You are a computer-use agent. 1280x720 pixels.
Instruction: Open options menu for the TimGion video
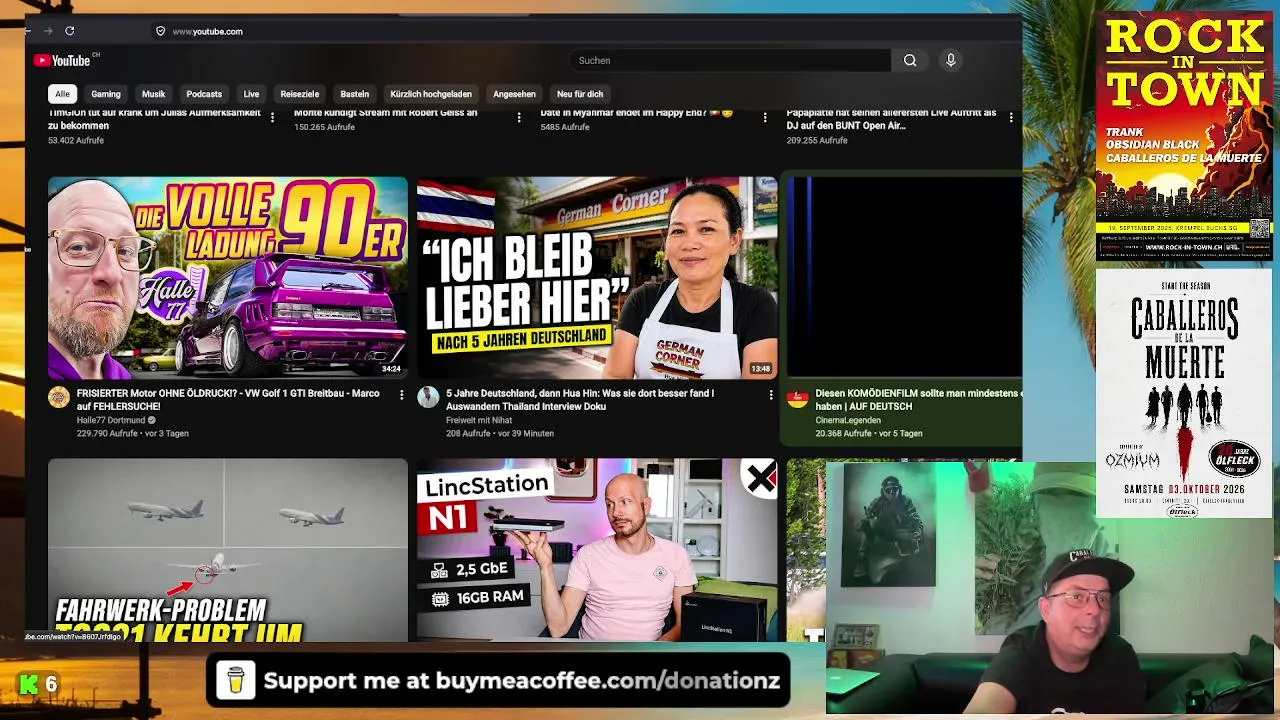tap(272, 117)
